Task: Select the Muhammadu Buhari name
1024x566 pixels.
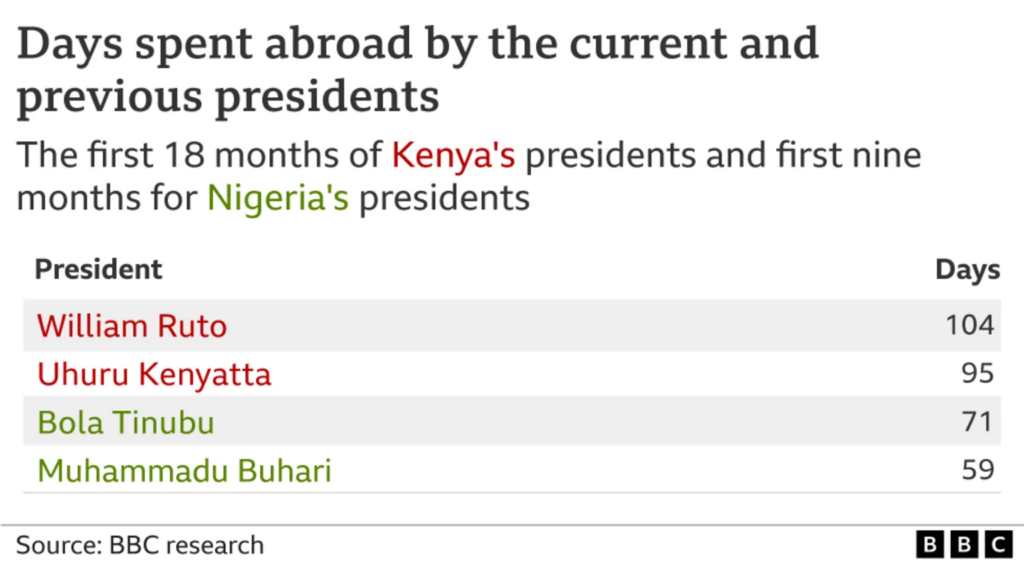Action: (184, 470)
